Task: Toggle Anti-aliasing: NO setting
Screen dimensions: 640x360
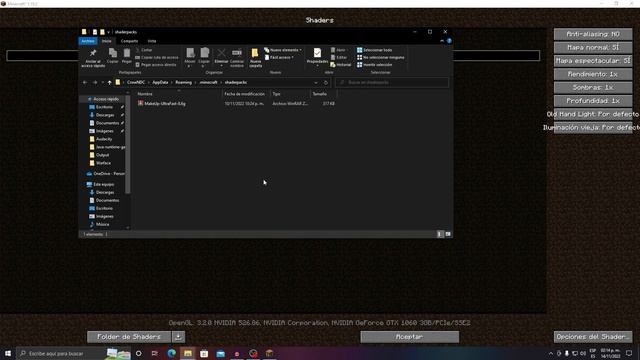Action: coord(593,34)
